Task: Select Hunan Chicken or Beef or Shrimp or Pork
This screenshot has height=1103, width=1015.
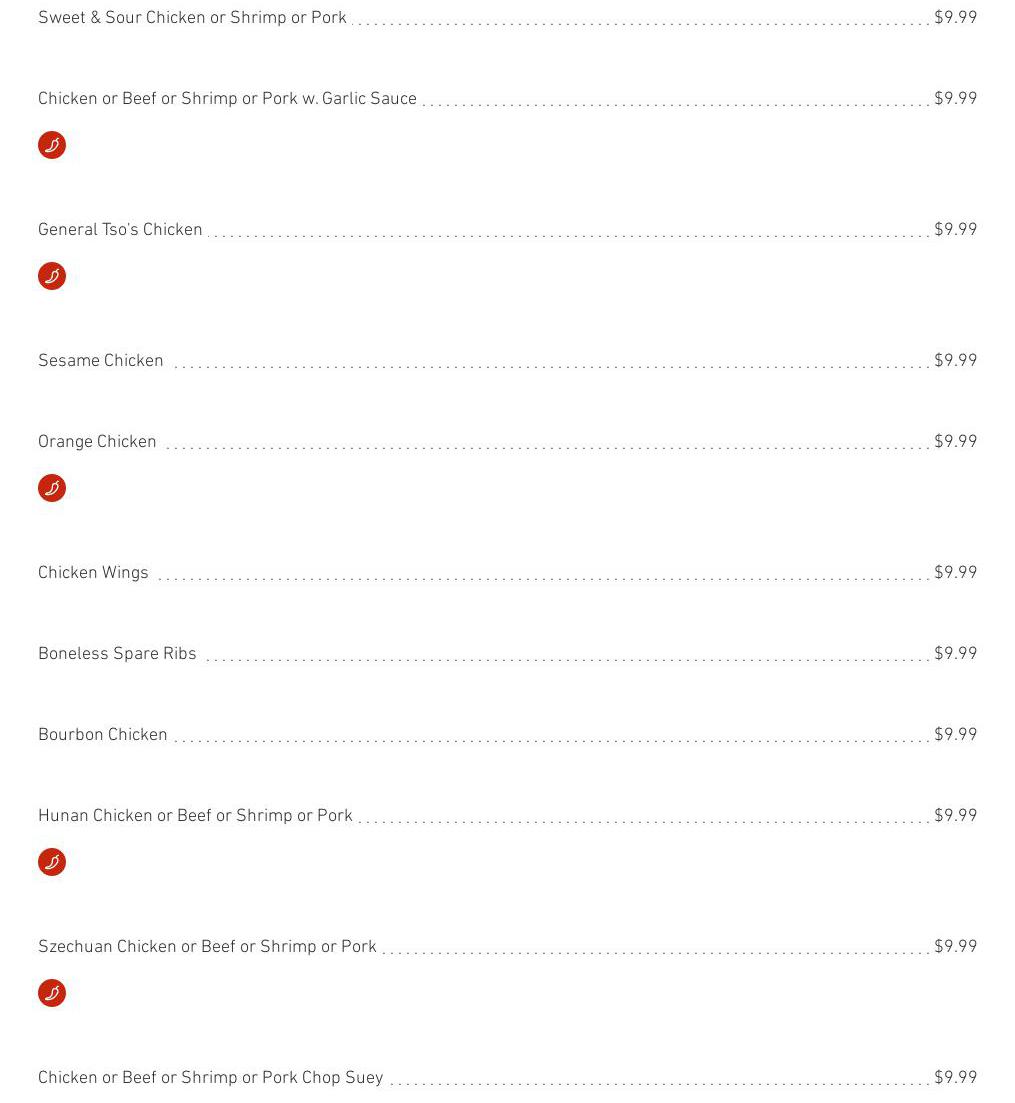Action: tap(195, 816)
